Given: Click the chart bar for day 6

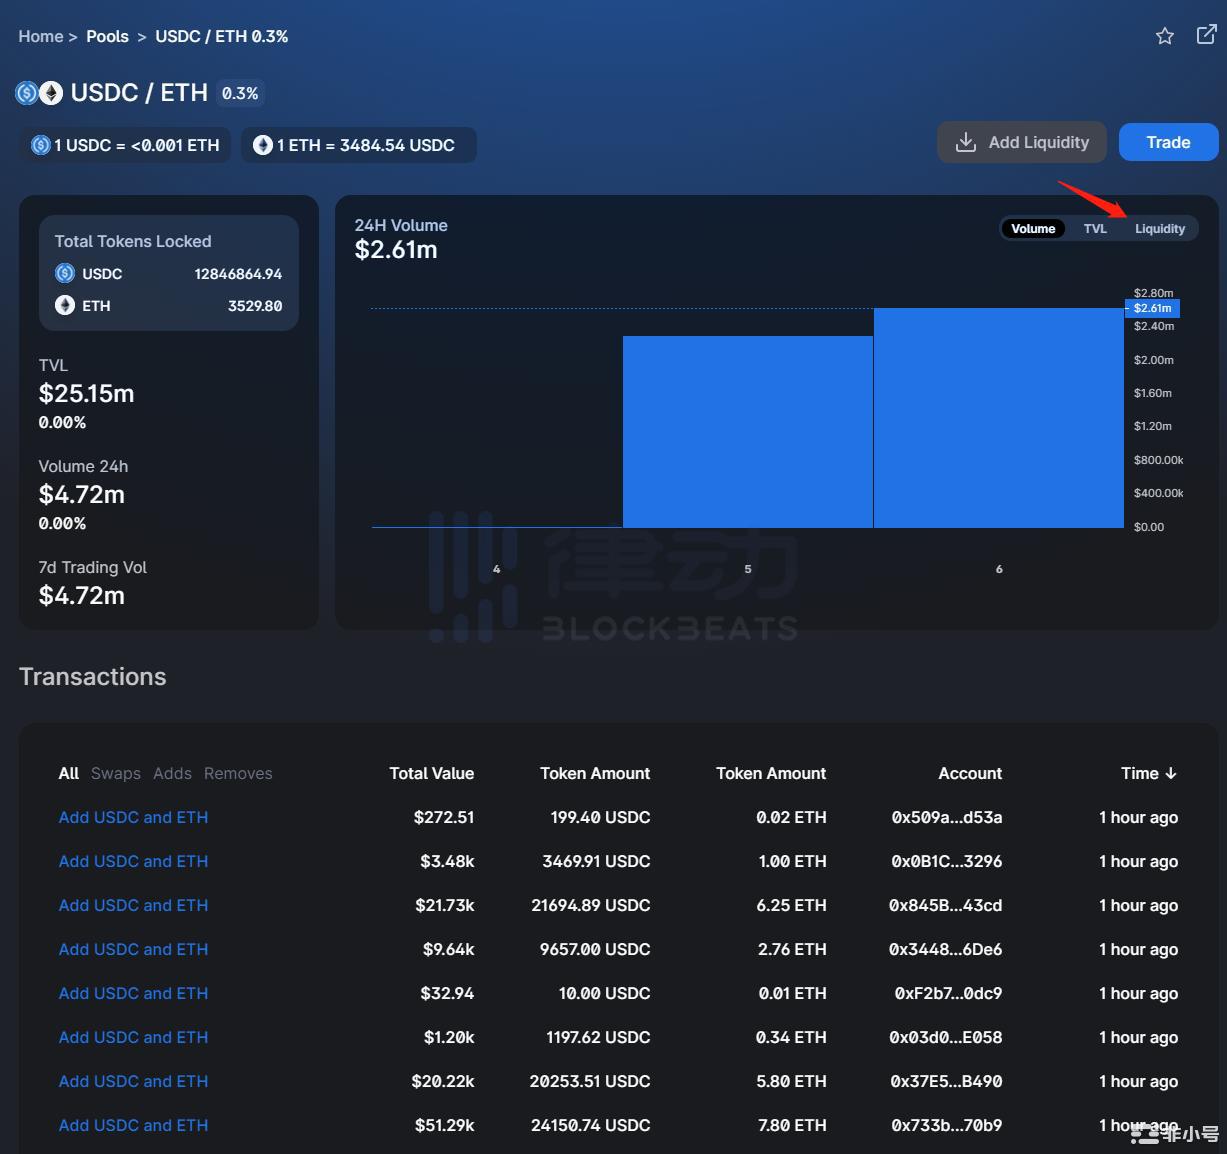Looking at the screenshot, I should tap(999, 418).
